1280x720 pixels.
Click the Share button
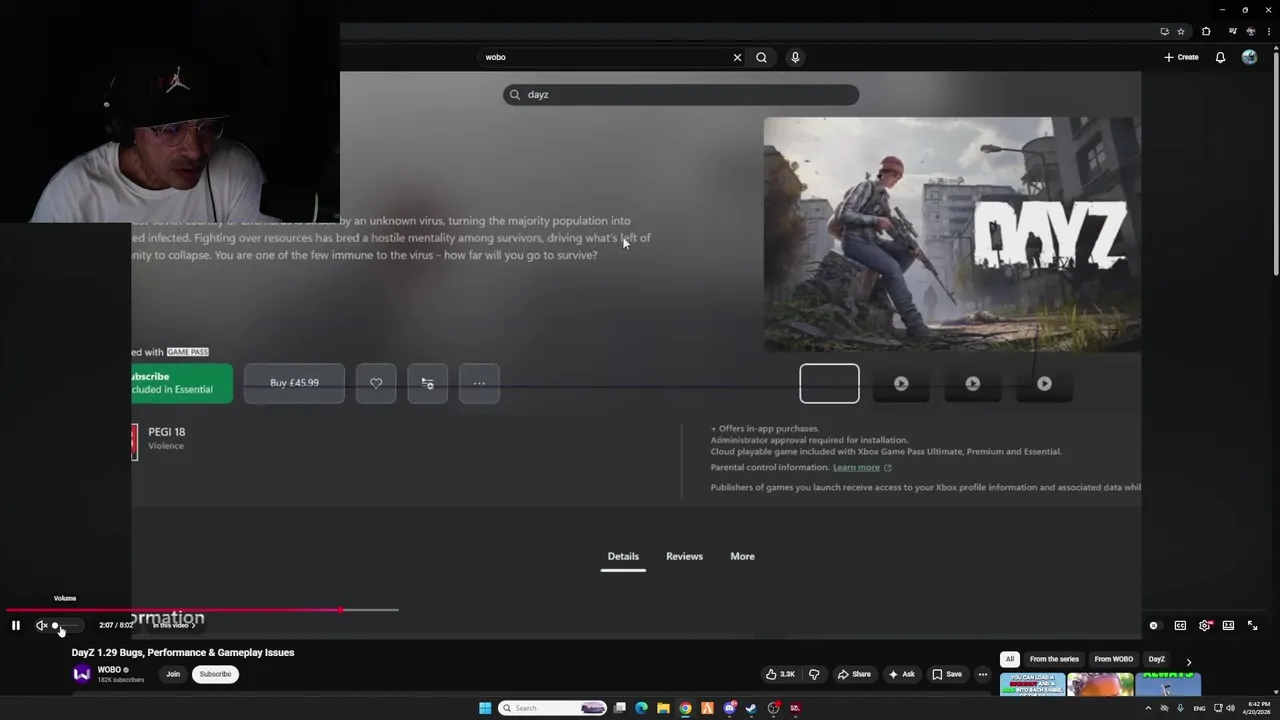pyautogui.click(x=854, y=674)
